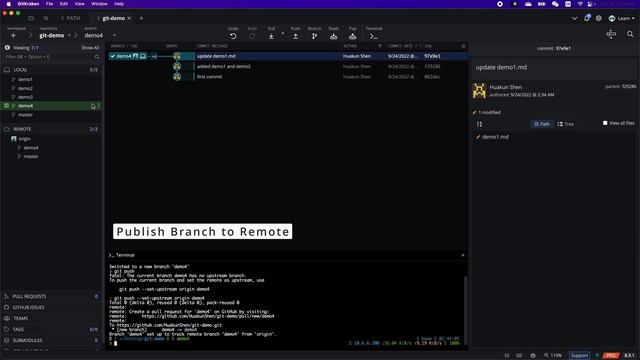
Task: Click the PRO badge in the status bar
Action: 611,356
